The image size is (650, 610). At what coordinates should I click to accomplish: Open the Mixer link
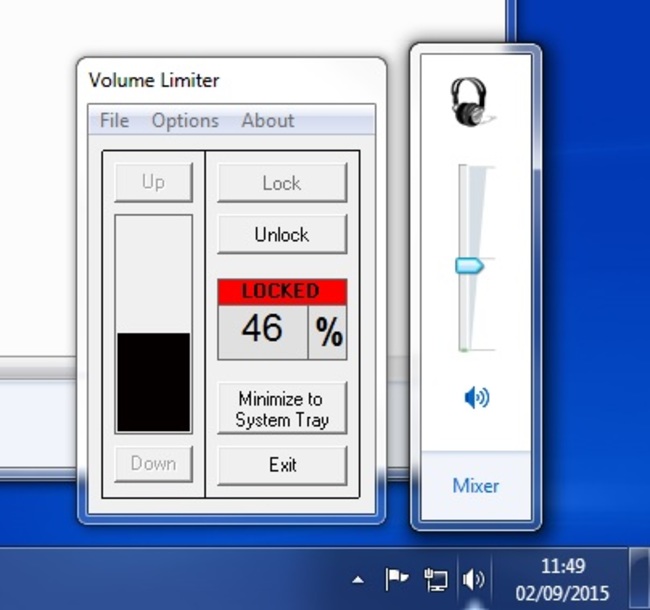coord(476,486)
